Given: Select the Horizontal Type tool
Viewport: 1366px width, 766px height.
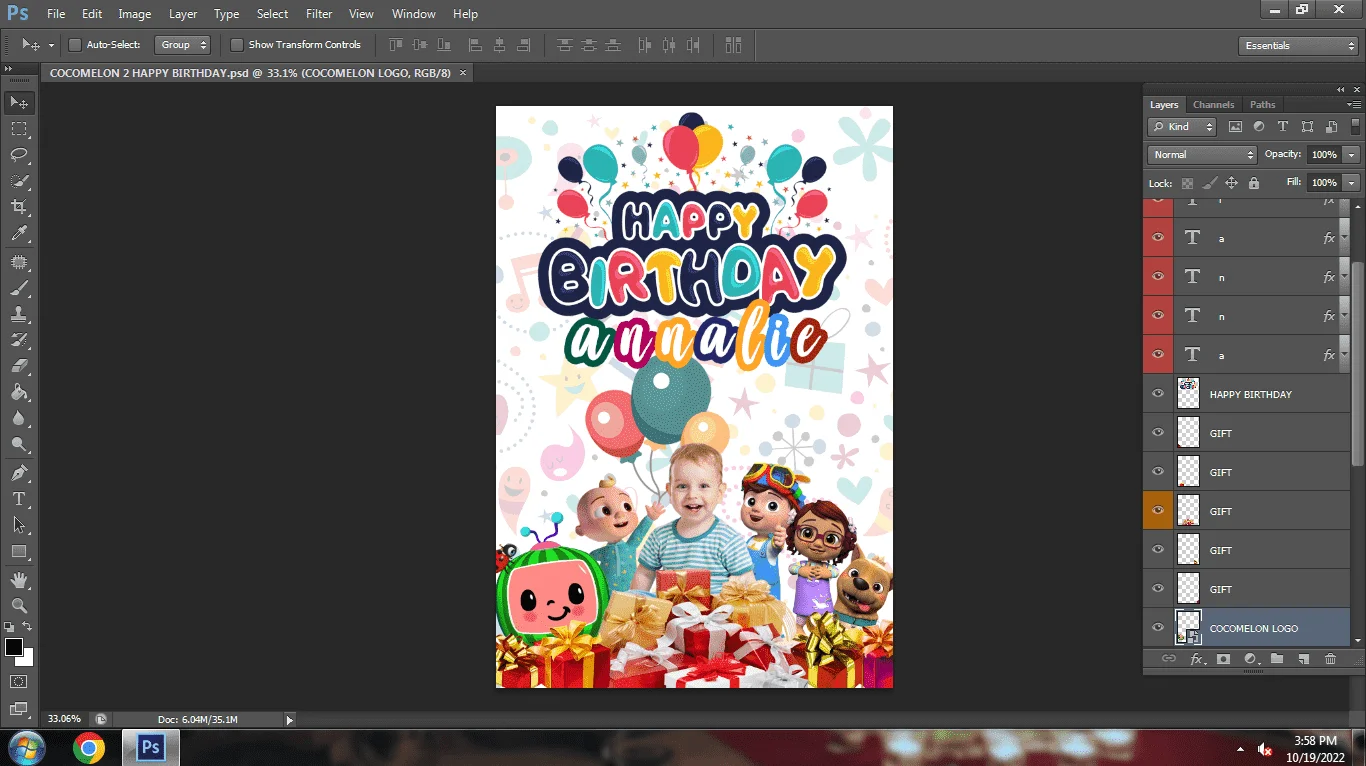Looking at the screenshot, I should (19, 499).
